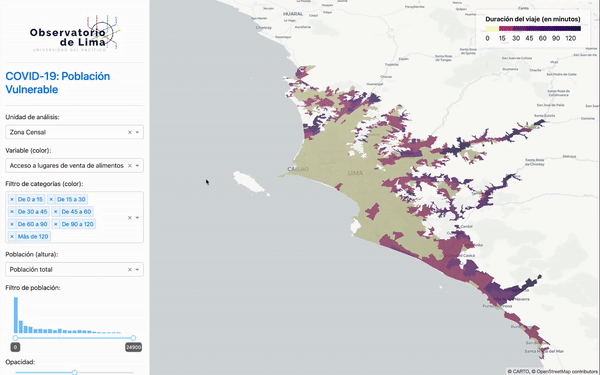The height and width of the screenshot is (375, 600).
Task: Open the Población (altura) dropdown arrow
Action: (137, 270)
